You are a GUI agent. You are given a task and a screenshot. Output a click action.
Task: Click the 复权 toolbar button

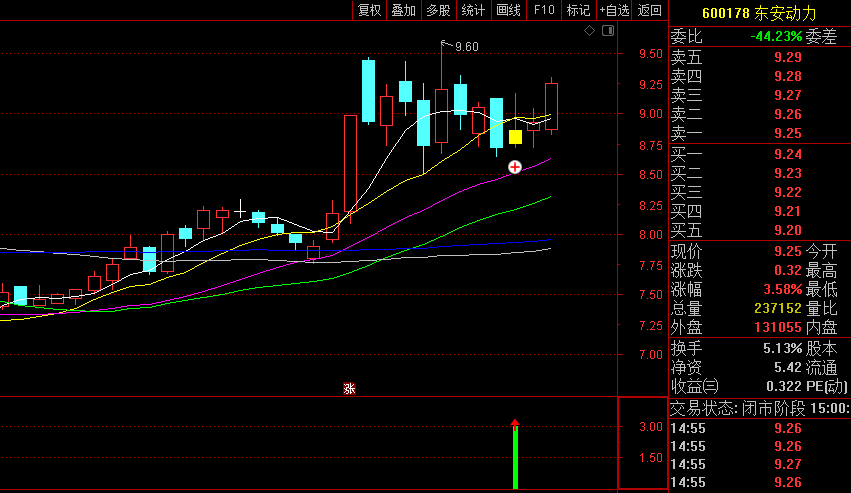coord(370,10)
